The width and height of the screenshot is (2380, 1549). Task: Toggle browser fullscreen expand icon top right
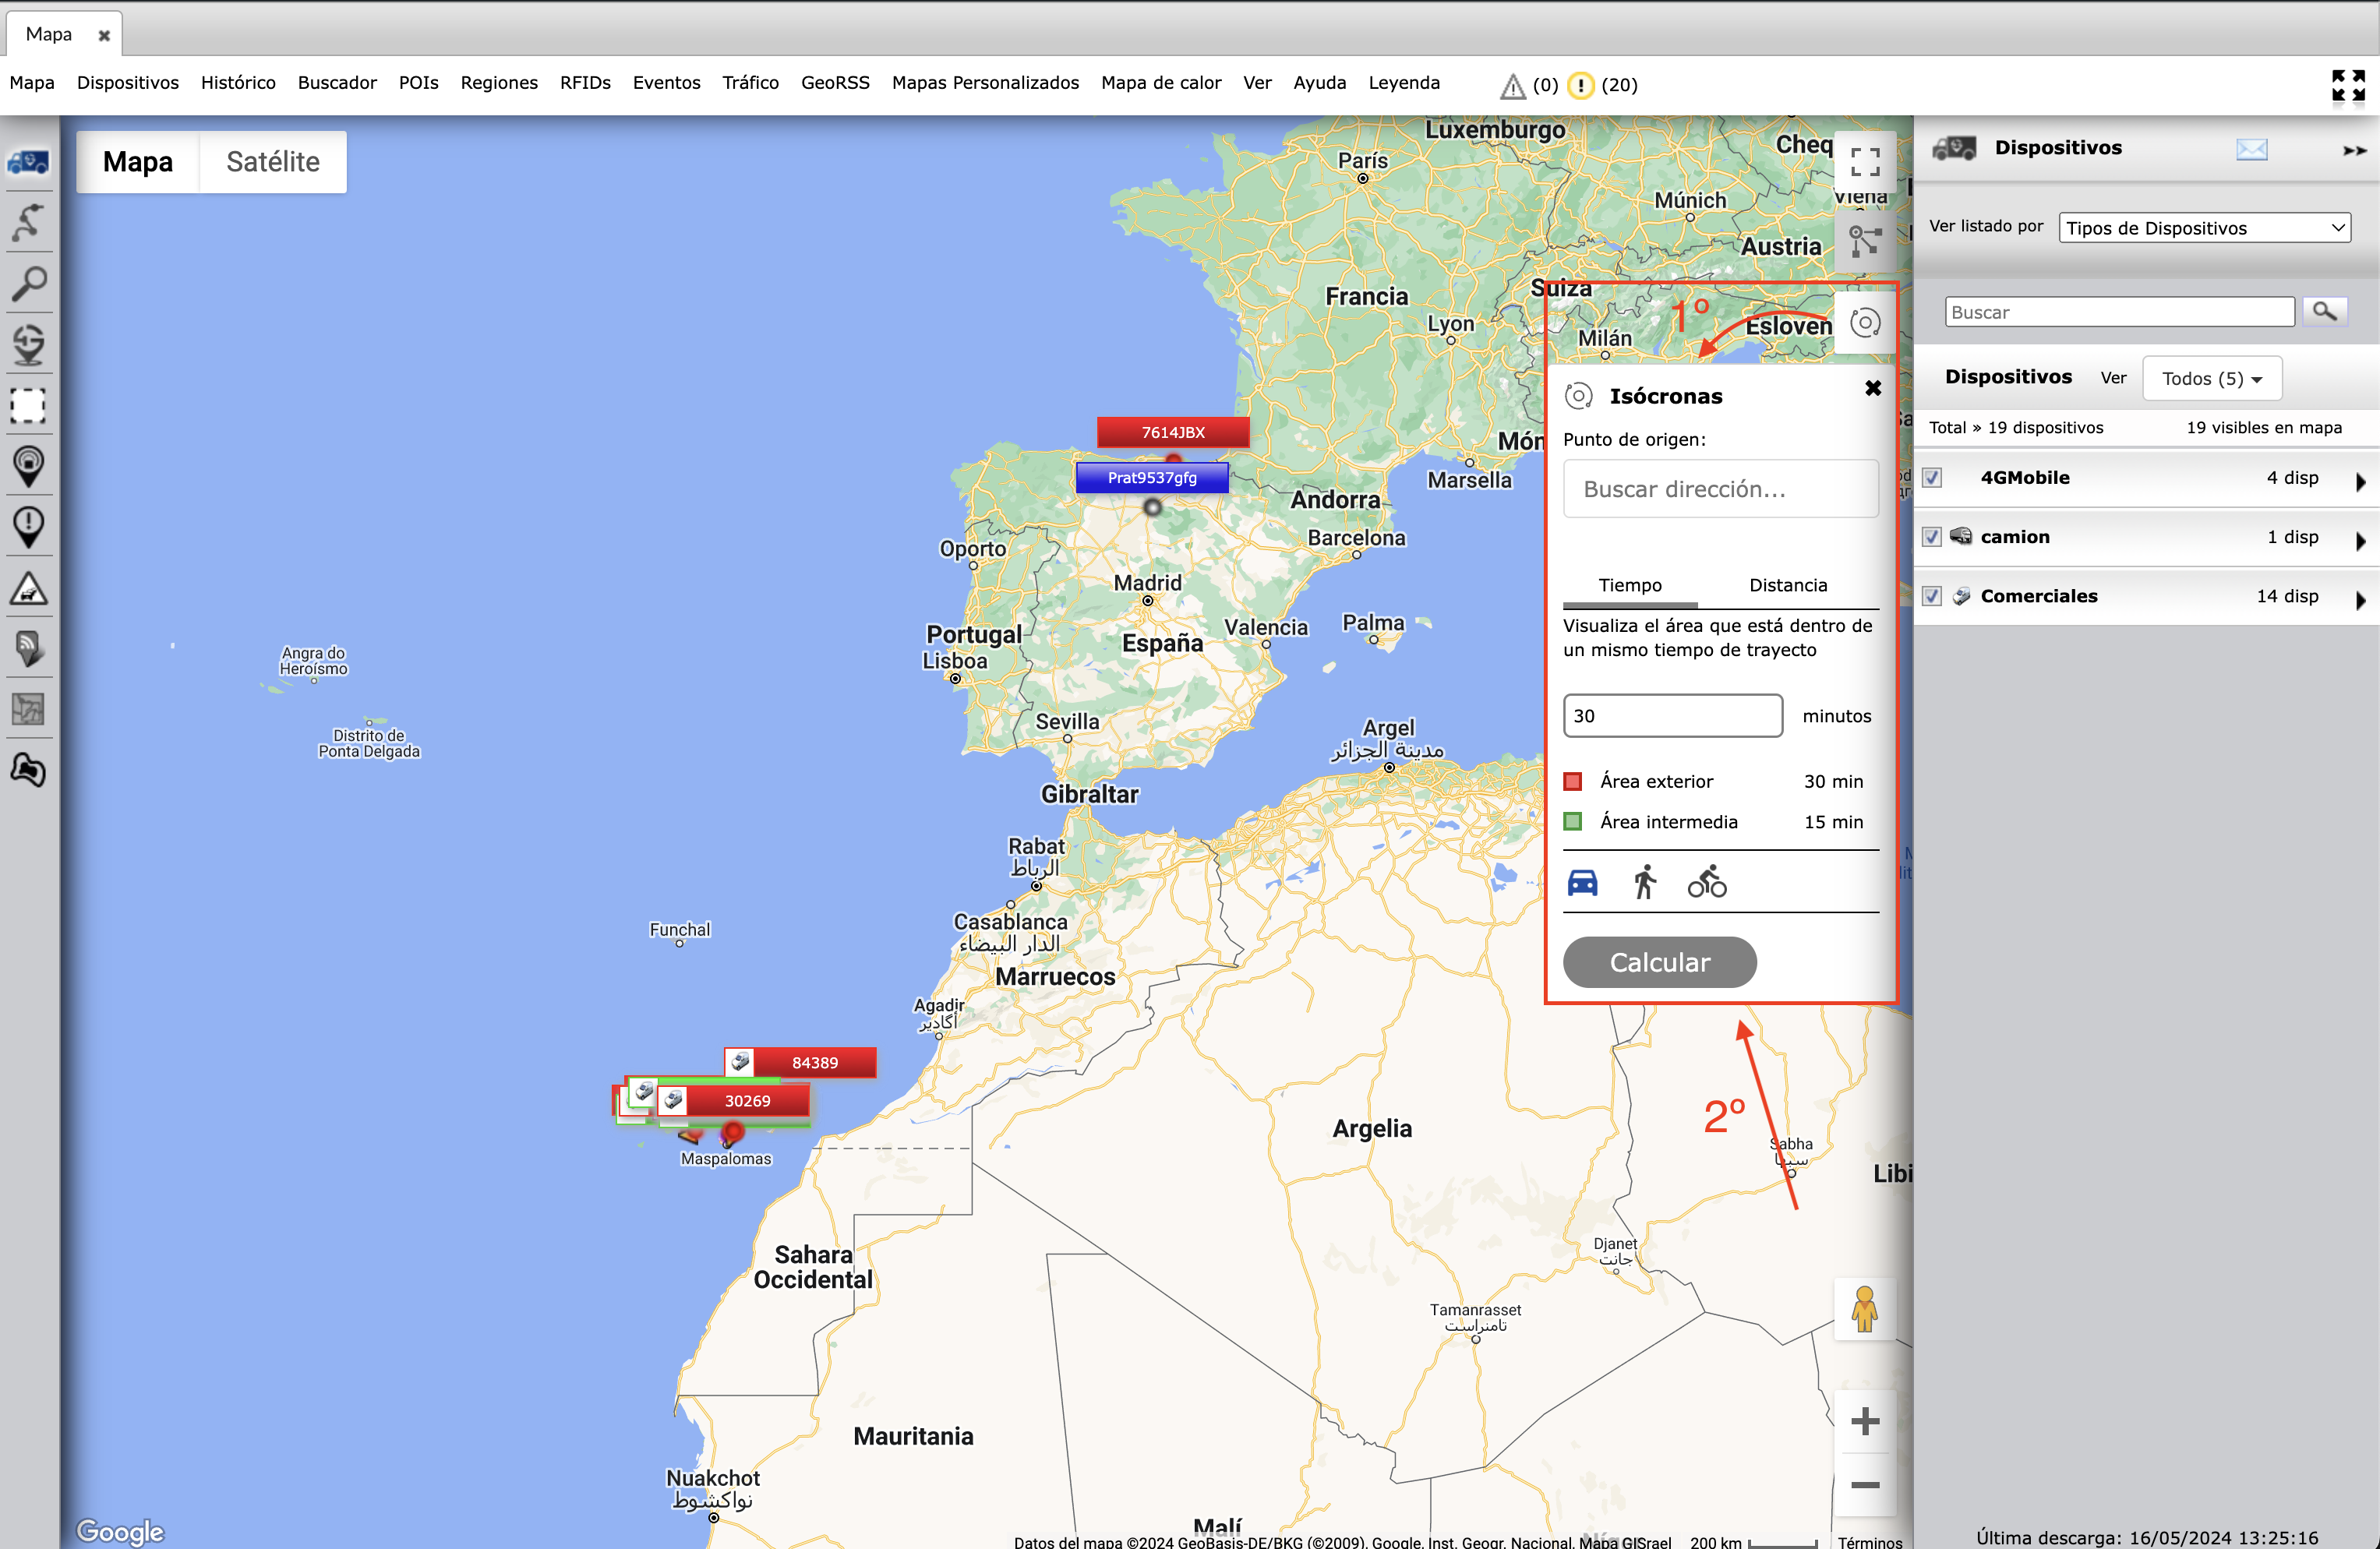(x=2348, y=86)
